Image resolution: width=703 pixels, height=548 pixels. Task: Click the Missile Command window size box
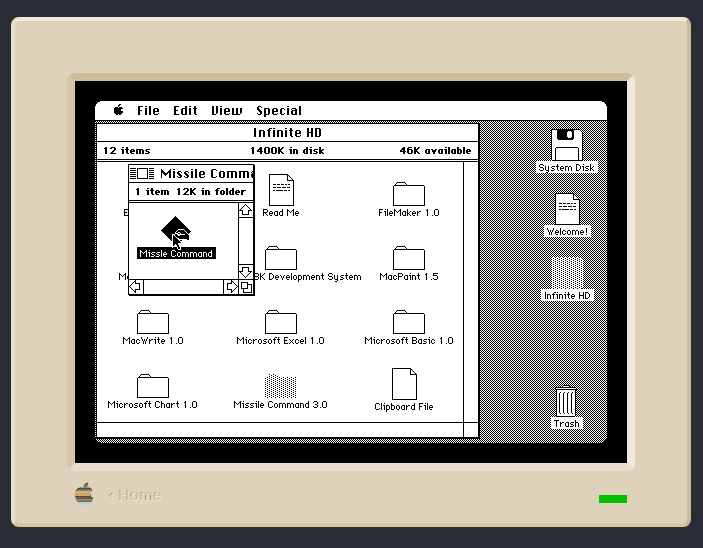[x=246, y=287]
